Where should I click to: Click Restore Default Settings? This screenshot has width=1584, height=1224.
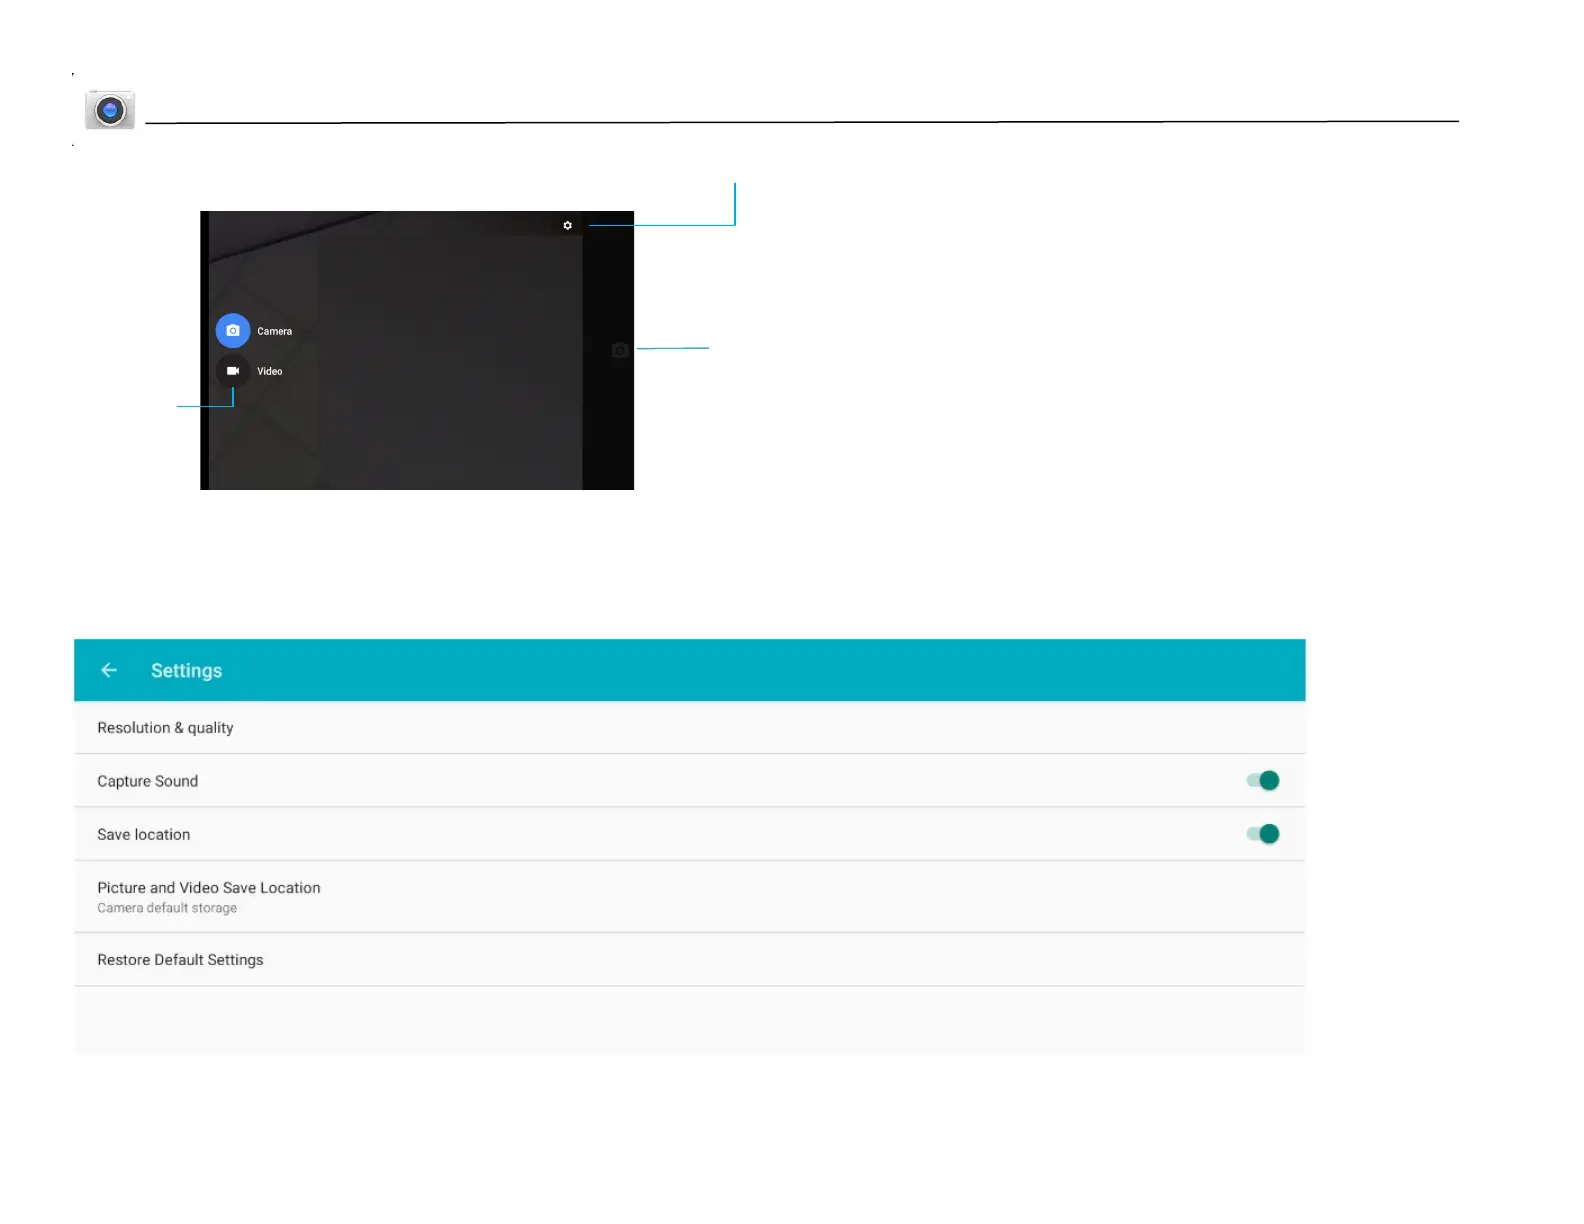tap(180, 960)
